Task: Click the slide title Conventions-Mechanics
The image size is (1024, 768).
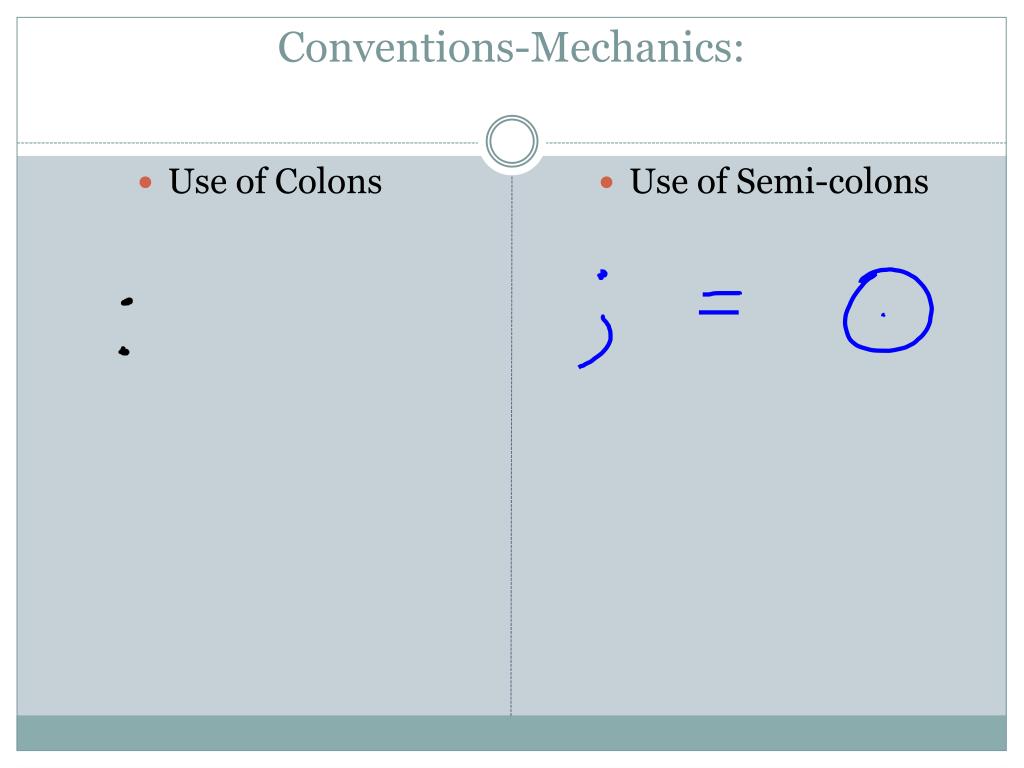Action: click(x=511, y=47)
